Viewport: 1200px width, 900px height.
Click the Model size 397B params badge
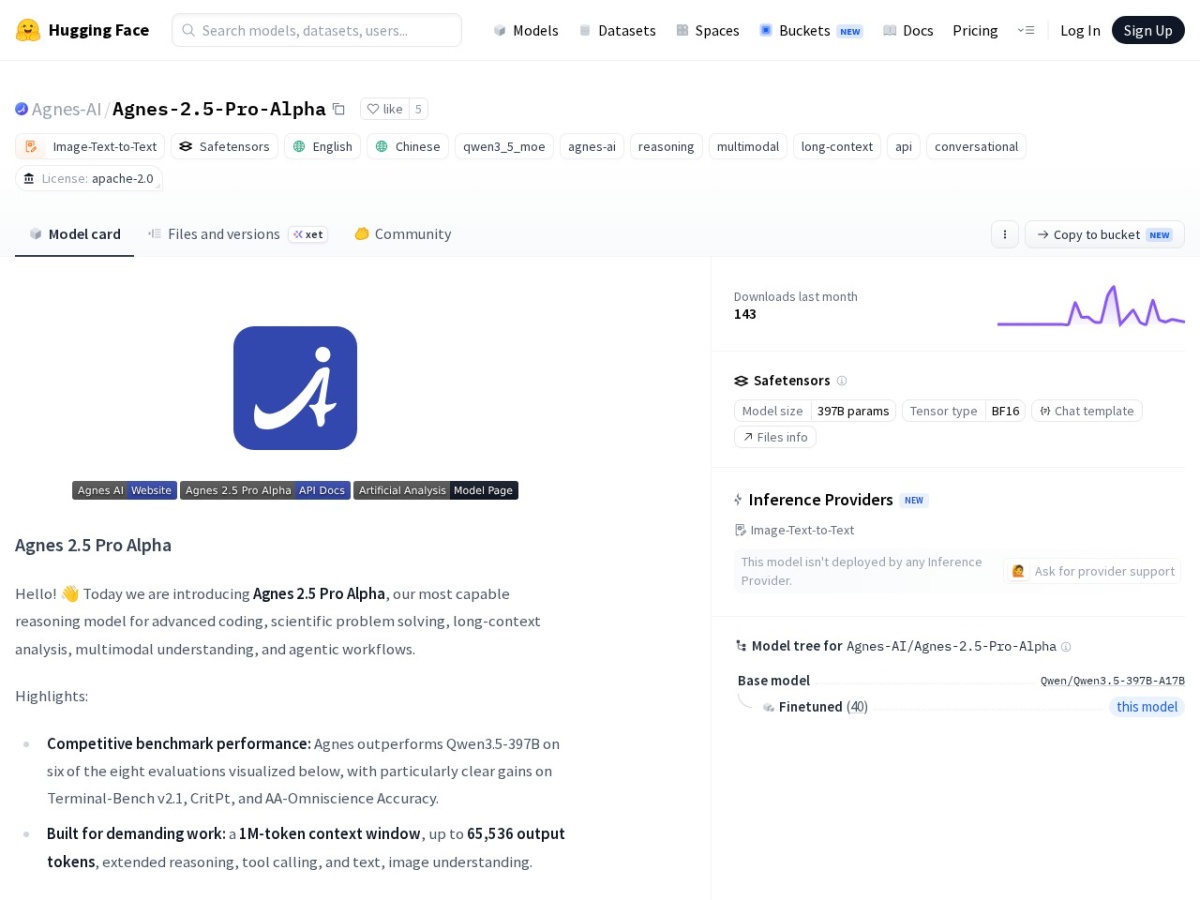tap(815, 411)
